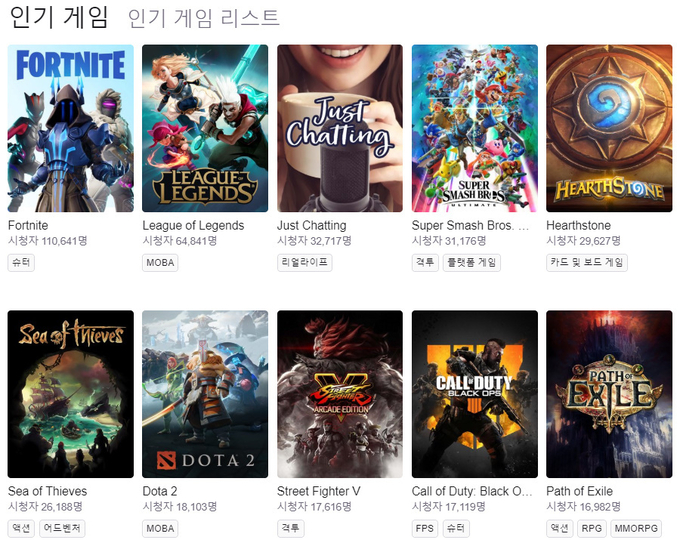Select the RPG tag under Path of Exile

point(592,529)
